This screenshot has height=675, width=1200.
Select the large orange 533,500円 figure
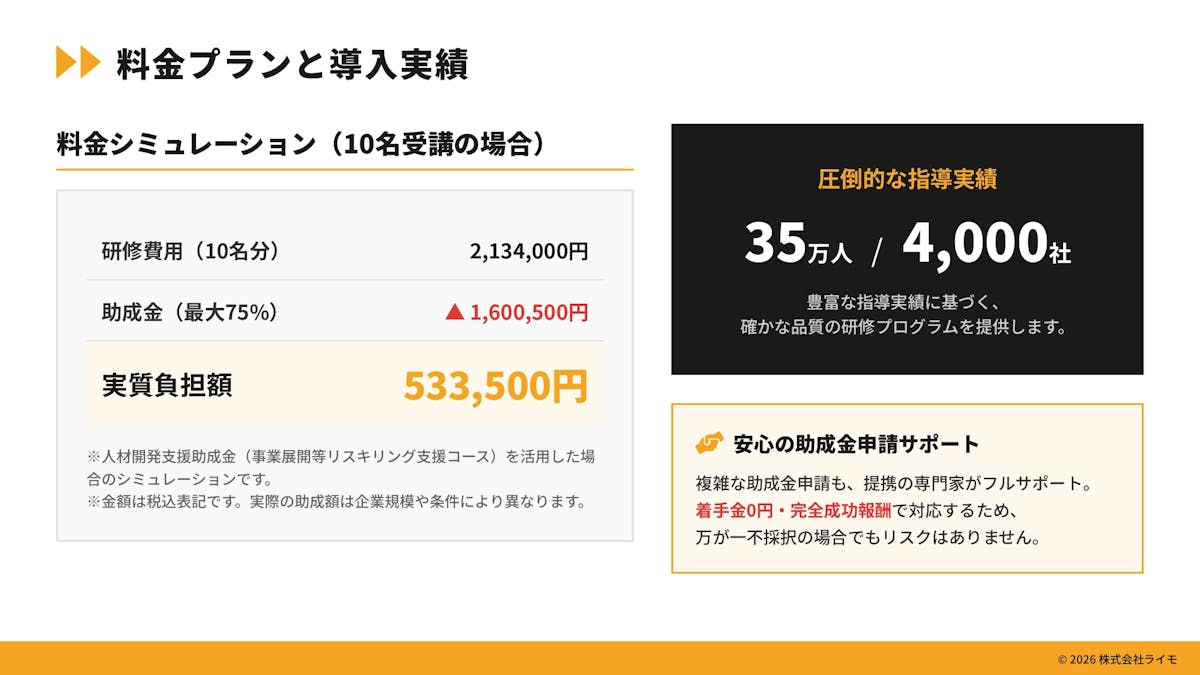point(496,386)
